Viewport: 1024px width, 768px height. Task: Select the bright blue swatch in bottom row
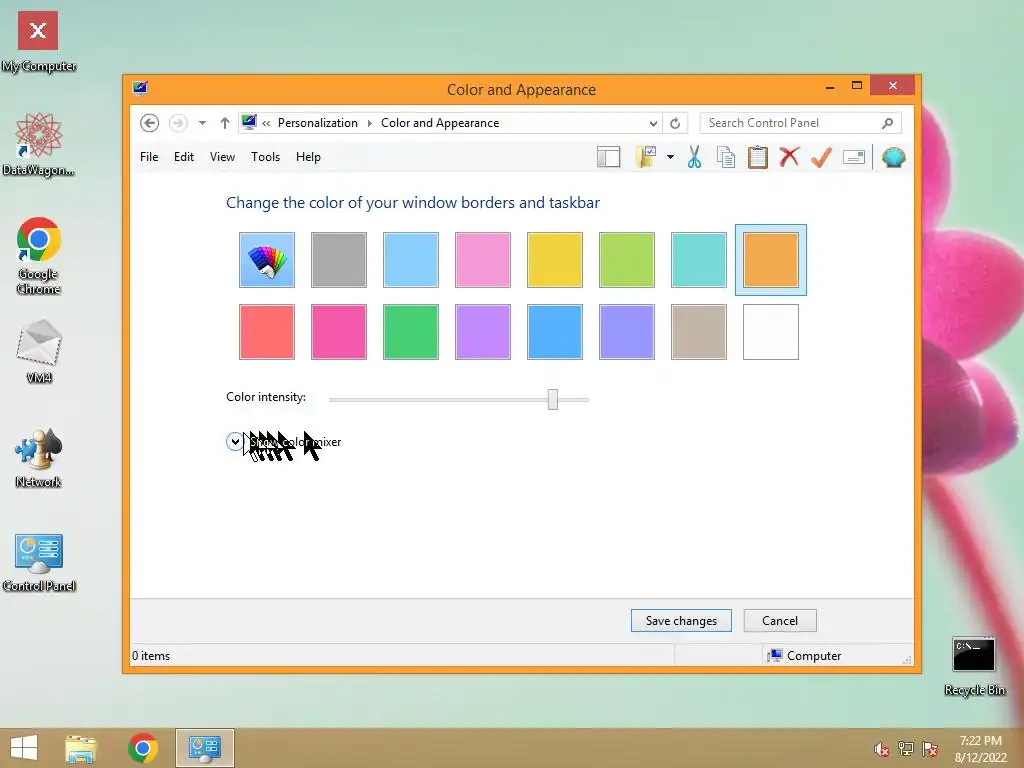click(x=554, y=332)
